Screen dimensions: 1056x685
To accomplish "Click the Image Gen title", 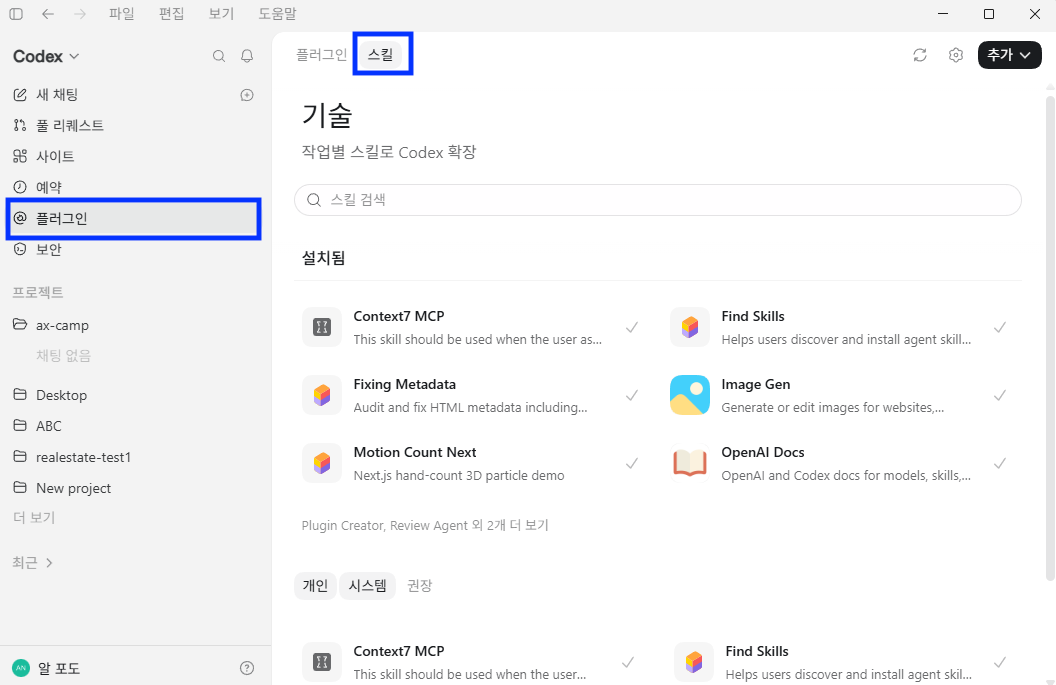I will [x=756, y=385].
